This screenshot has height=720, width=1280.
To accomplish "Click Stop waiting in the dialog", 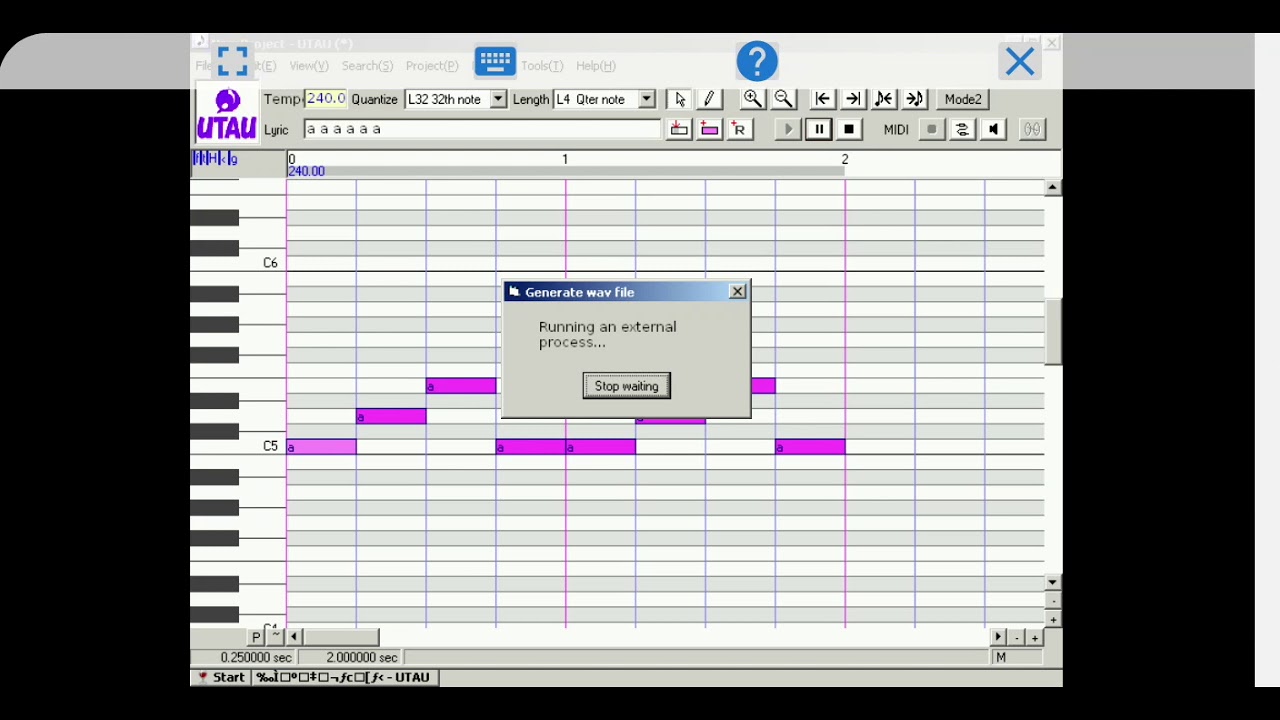I will 627,386.
